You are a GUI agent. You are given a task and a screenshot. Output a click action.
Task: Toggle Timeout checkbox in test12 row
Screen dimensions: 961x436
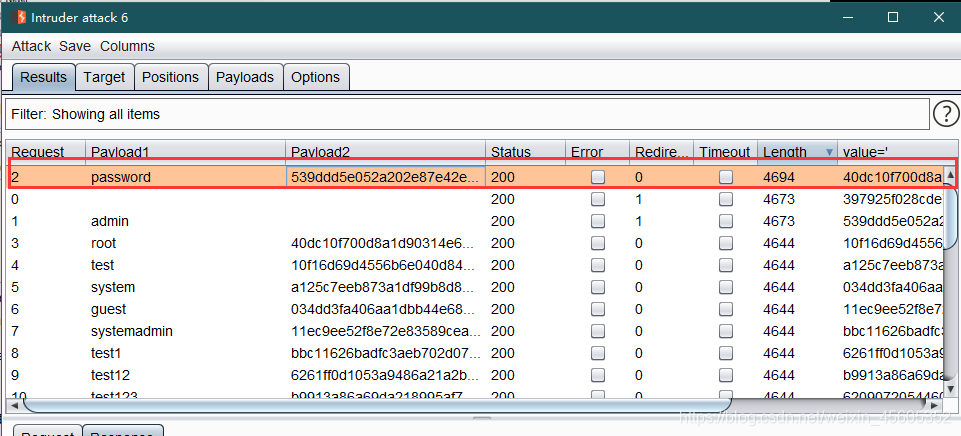coord(726,375)
